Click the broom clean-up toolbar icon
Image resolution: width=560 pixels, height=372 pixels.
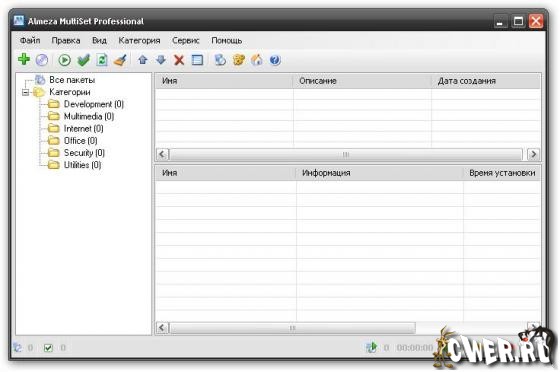pos(120,60)
